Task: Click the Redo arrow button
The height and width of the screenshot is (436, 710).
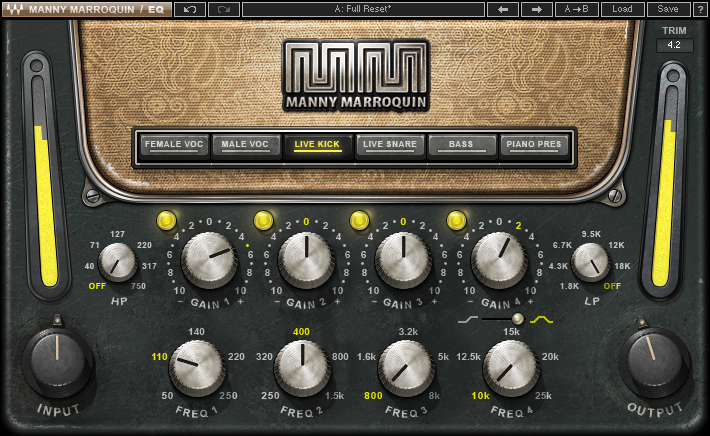Action: pyautogui.click(x=224, y=9)
